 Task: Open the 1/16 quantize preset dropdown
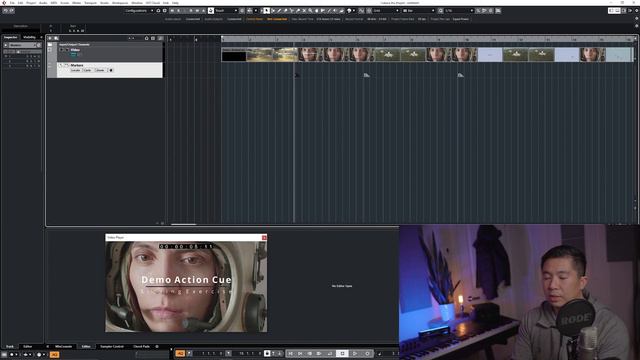tap(459, 11)
